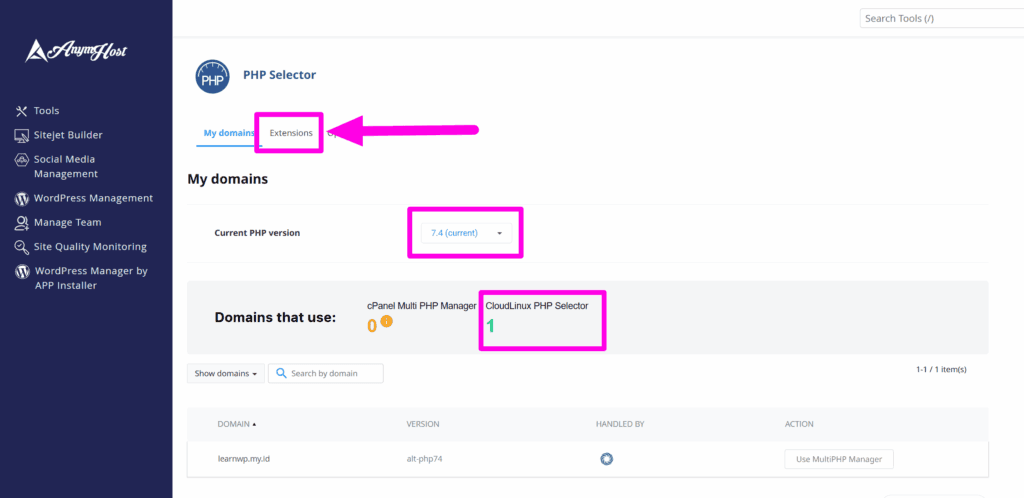The height and width of the screenshot is (498, 1024).
Task: Switch to the Extensions tab
Action: [x=291, y=132]
